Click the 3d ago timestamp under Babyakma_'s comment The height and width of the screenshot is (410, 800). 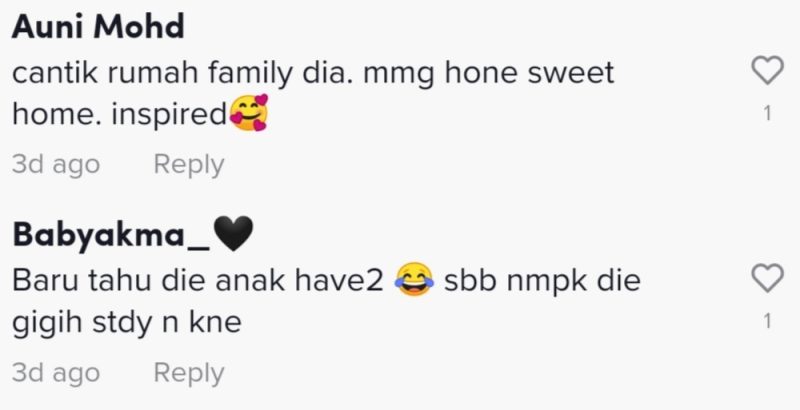tap(56, 373)
